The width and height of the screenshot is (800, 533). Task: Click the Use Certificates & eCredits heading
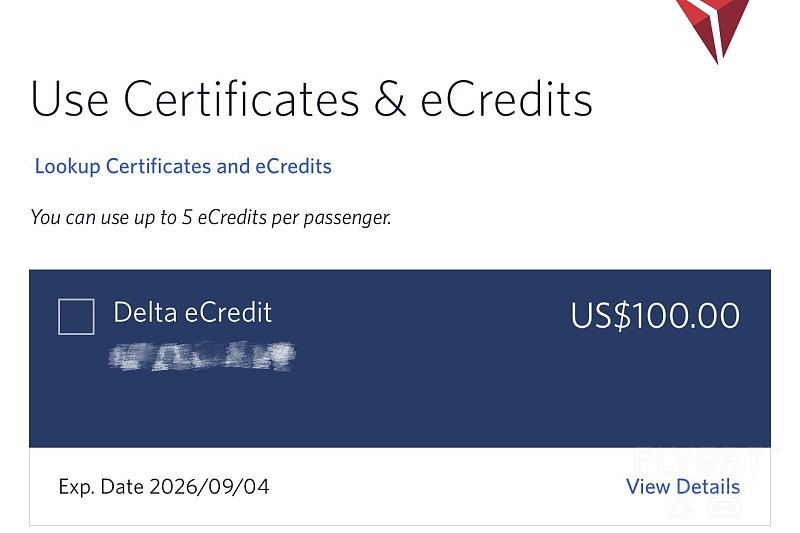click(x=311, y=100)
